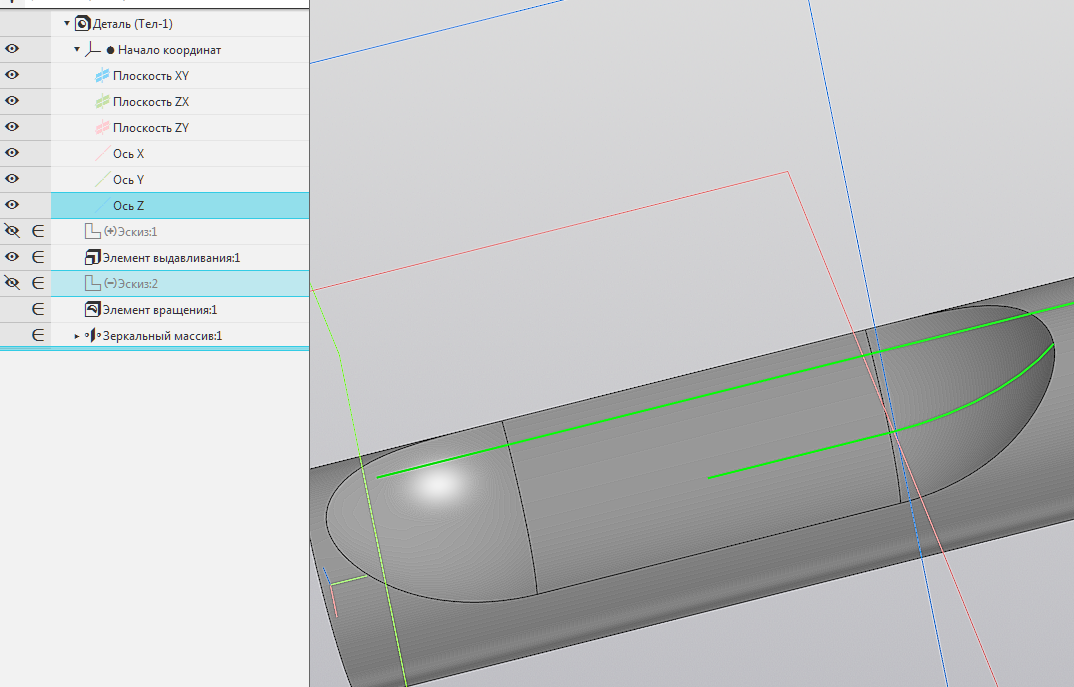Collapse the Деталь (Тел-1) tree node
Screen dimensions: 1074x687
[x=67, y=23]
